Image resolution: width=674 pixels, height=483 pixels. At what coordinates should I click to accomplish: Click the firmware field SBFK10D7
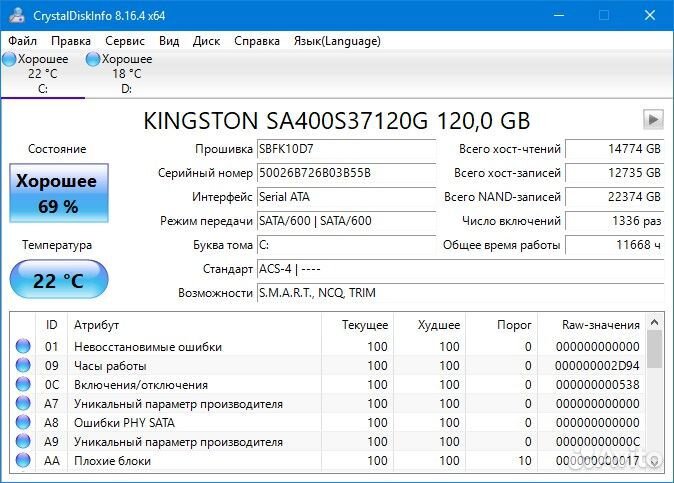point(346,149)
